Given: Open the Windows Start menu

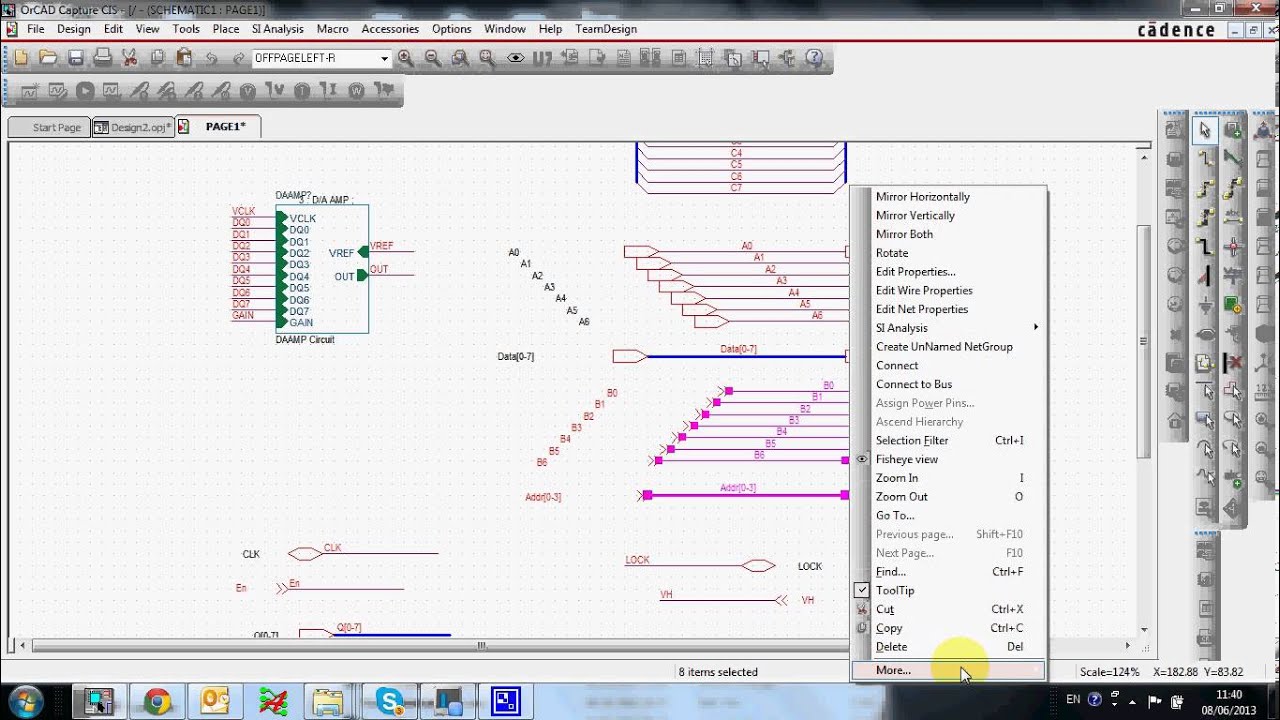Looking at the screenshot, I should [25, 700].
